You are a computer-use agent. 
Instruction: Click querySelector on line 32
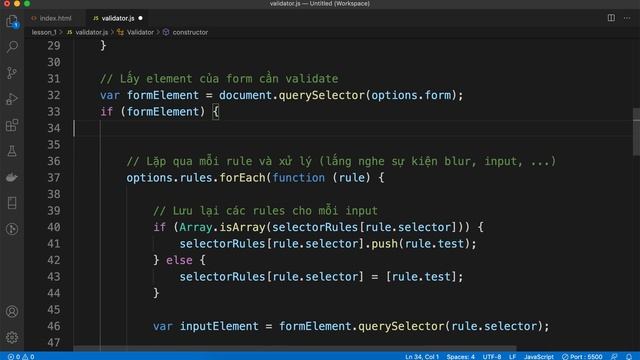pyautogui.click(x=322, y=95)
